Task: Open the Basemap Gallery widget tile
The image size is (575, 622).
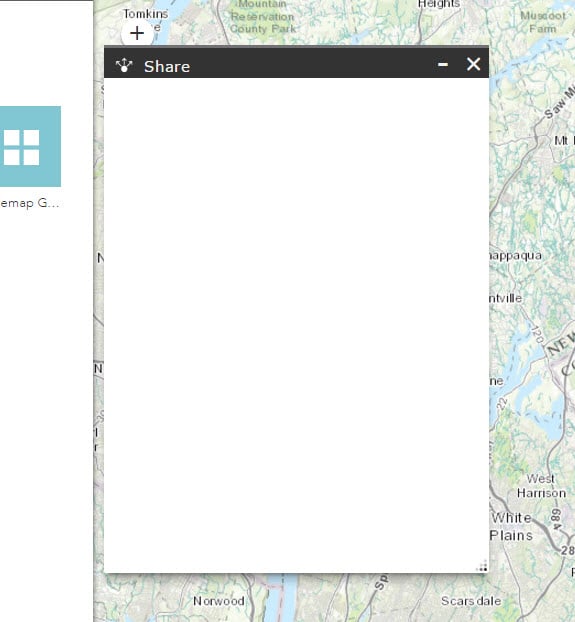Action: click(x=30, y=146)
